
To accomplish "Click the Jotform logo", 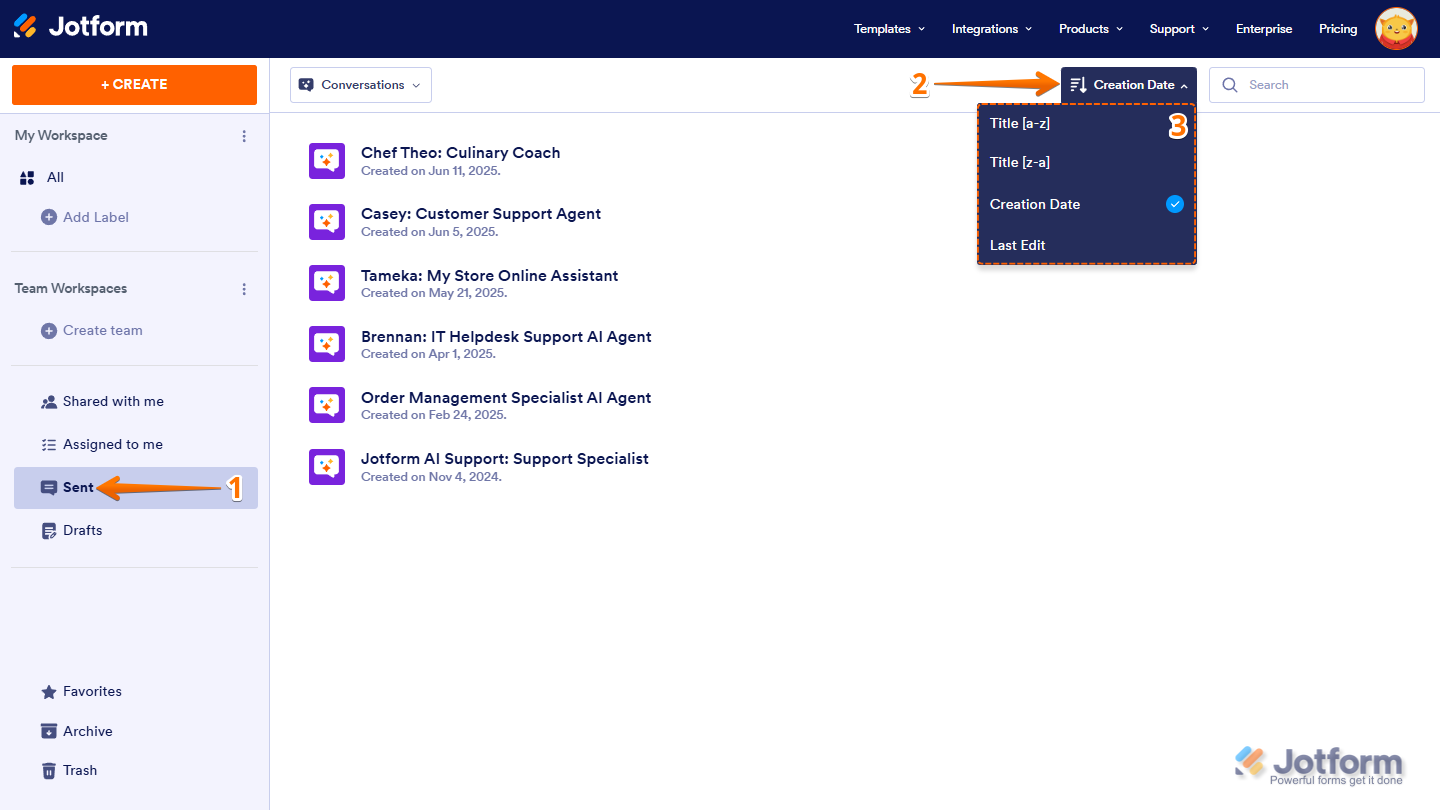I will coord(80,28).
